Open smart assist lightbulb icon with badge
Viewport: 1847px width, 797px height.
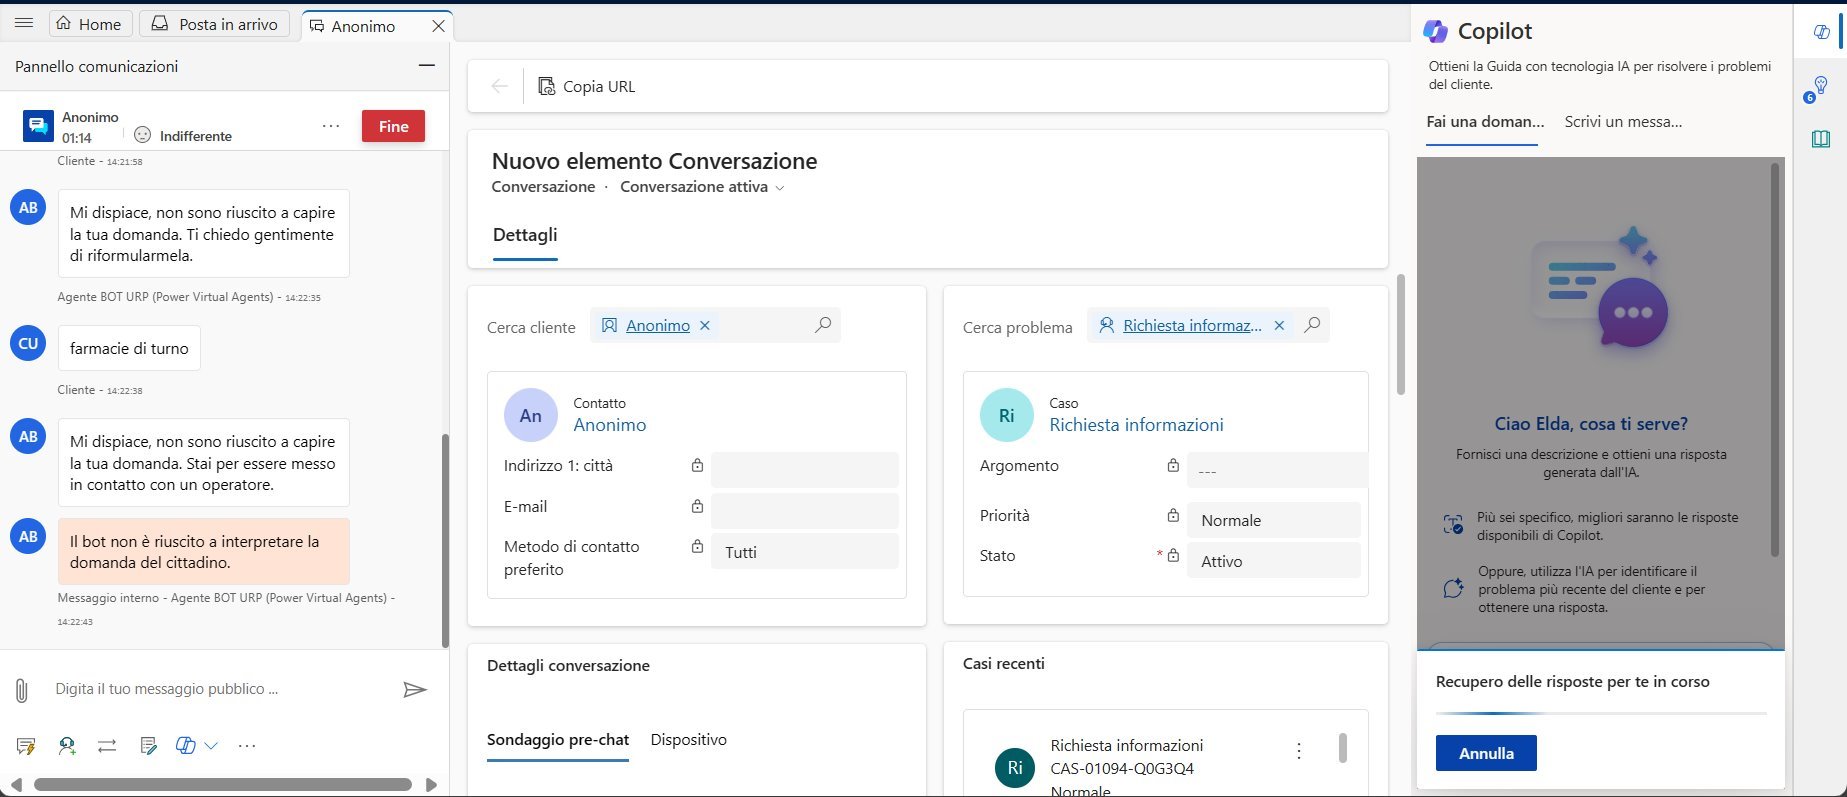(1818, 88)
